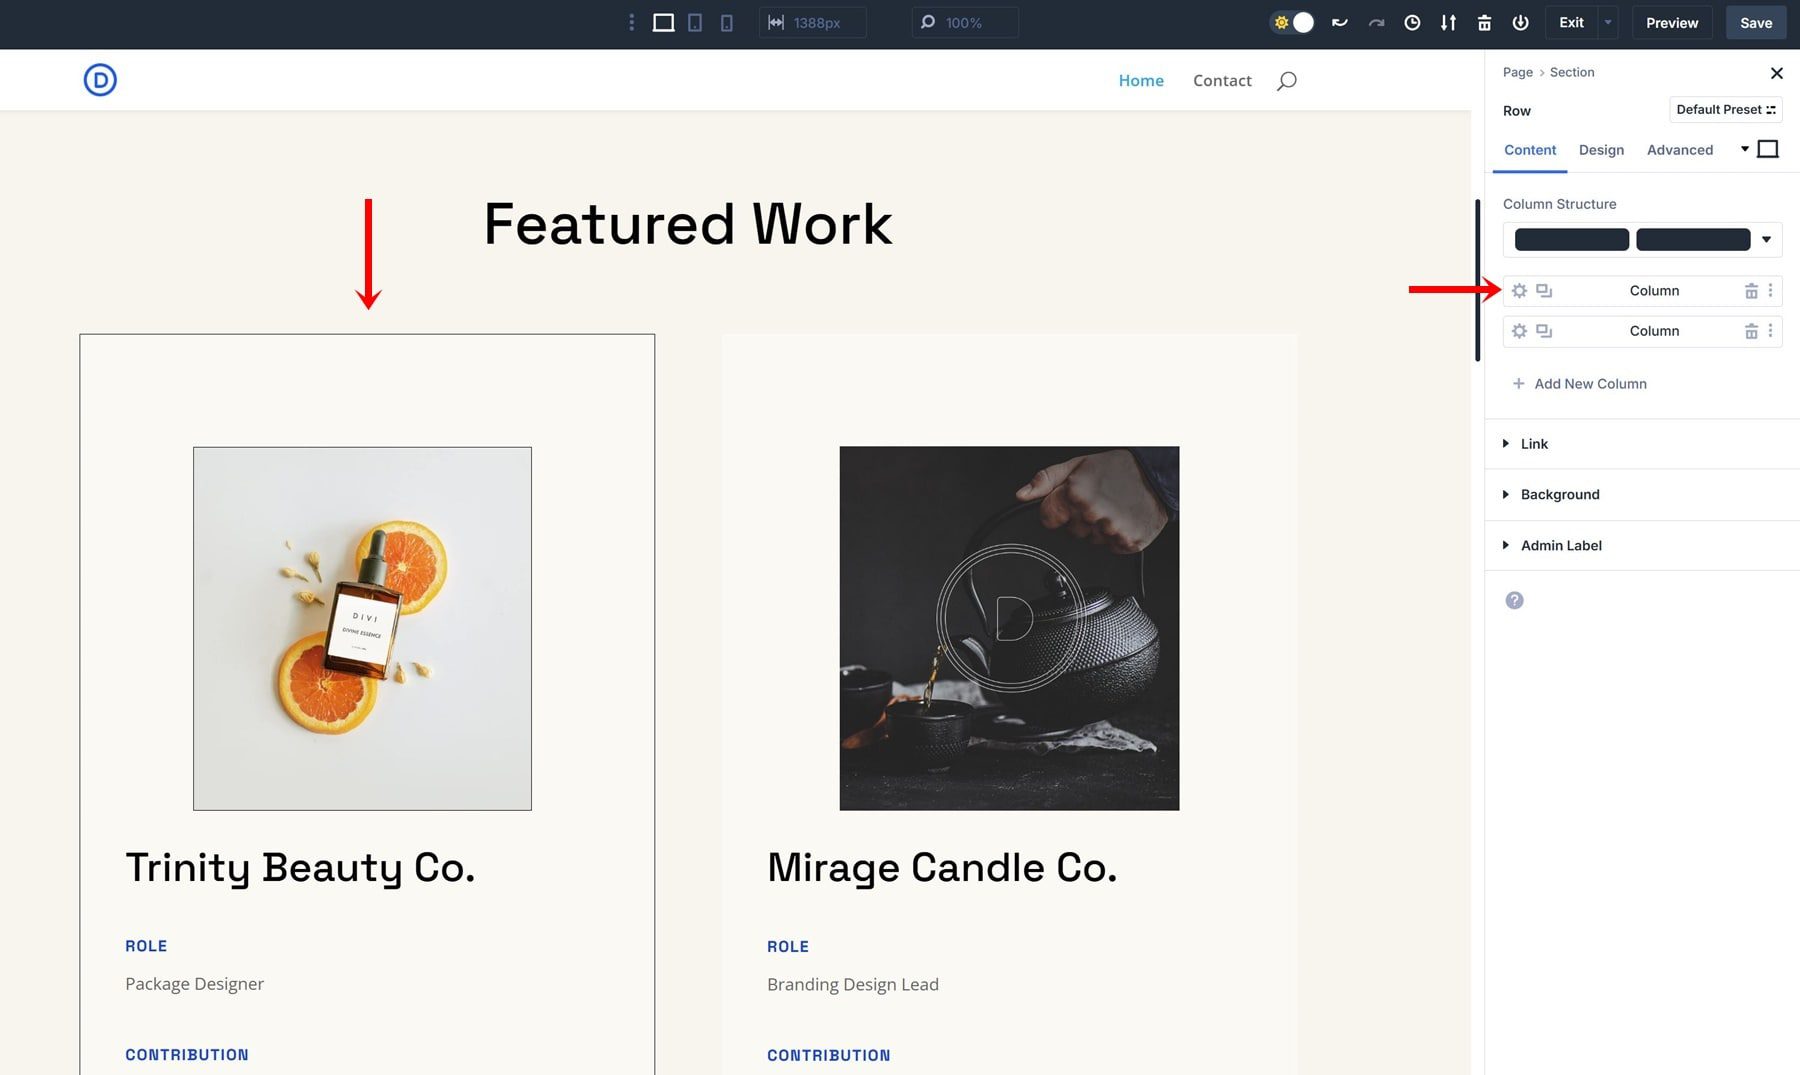Open the builder toolbar three-dot menu

click(631, 22)
